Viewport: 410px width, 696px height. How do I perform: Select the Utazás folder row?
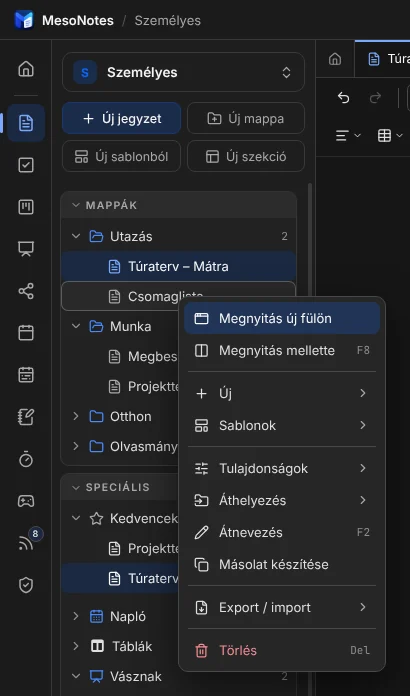[x=178, y=237]
